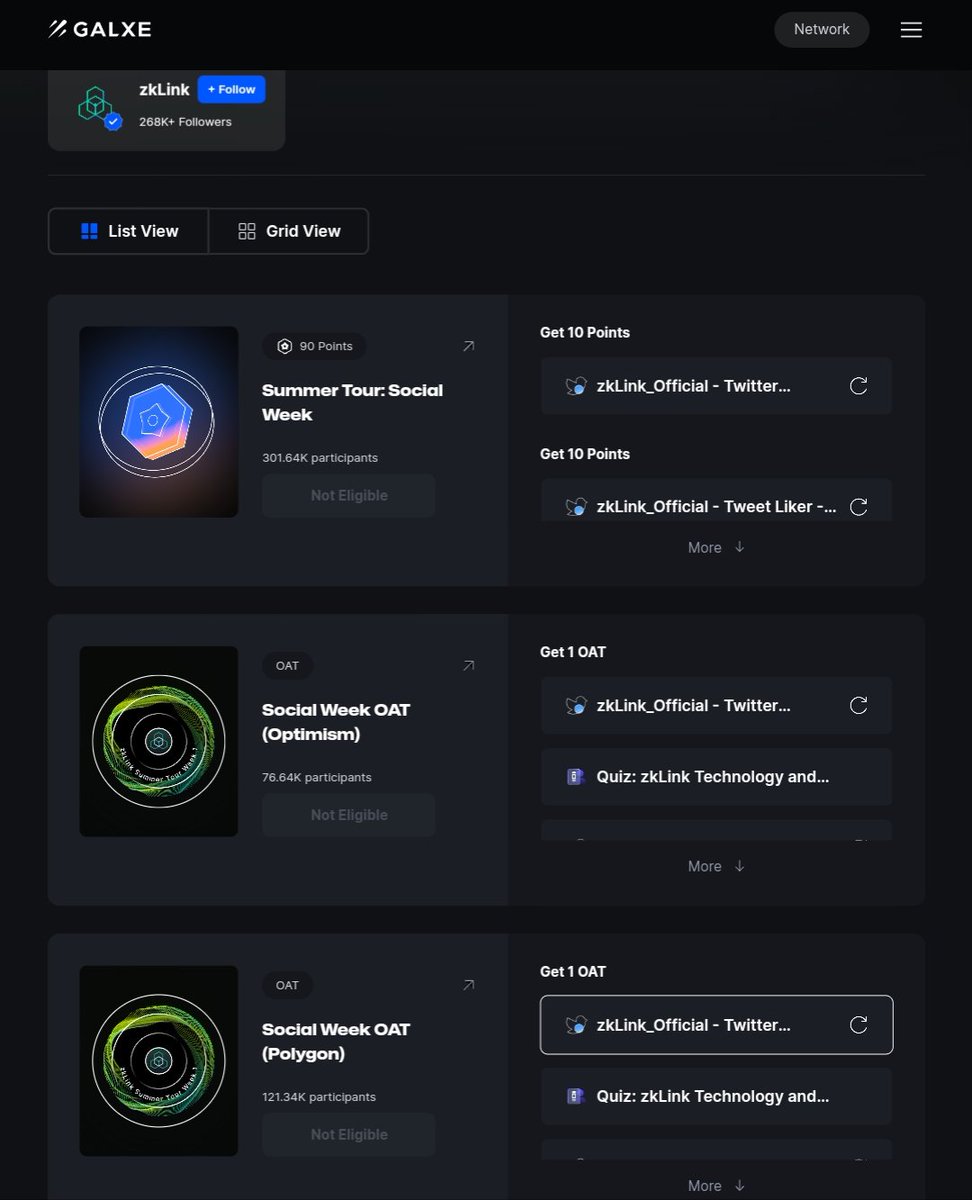The image size is (972, 1200).
Task: Refresh Tweet Liker task status
Action: (x=858, y=507)
